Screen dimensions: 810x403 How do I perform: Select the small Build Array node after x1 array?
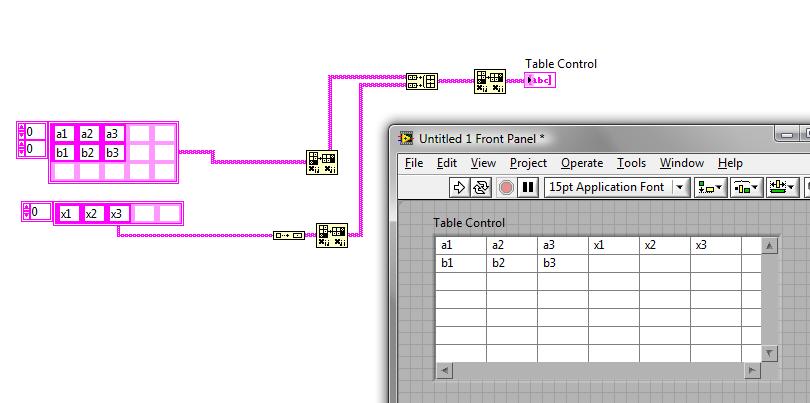point(289,236)
